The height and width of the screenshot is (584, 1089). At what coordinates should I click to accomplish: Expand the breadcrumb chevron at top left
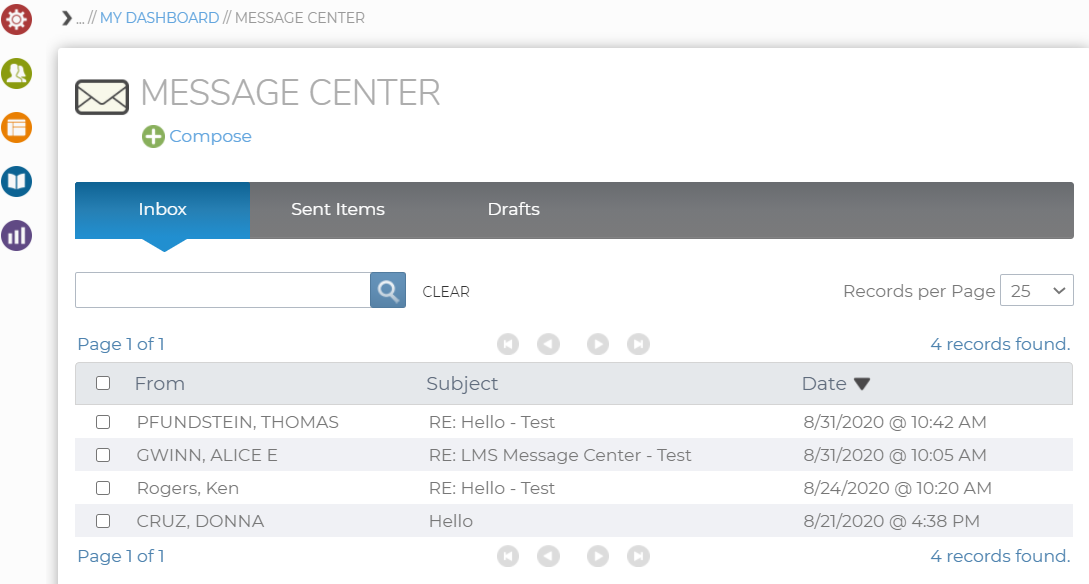point(67,18)
